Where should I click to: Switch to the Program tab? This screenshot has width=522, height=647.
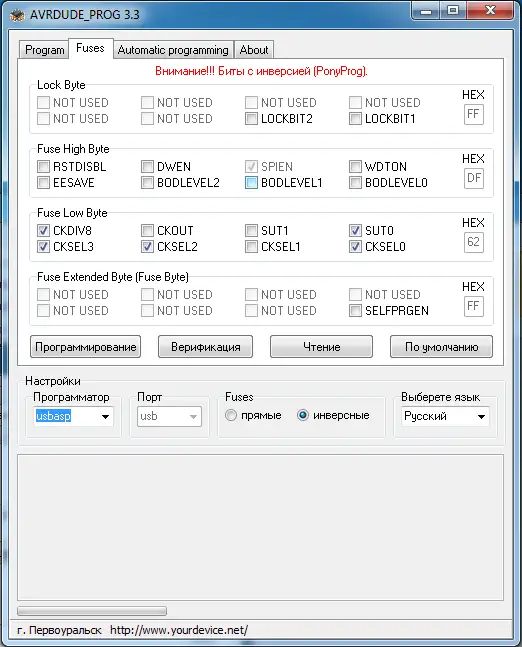tap(44, 50)
